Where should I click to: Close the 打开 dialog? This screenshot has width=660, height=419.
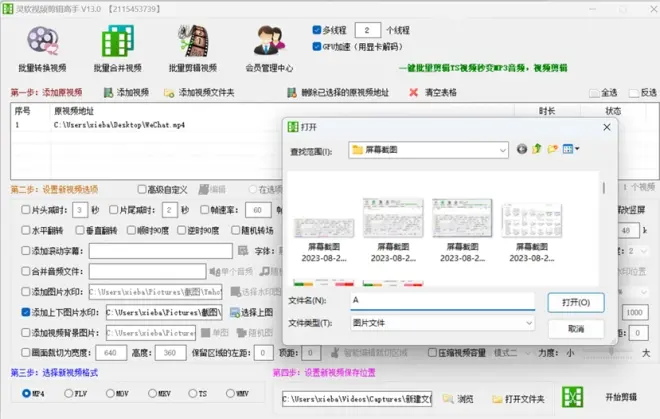[x=607, y=127]
